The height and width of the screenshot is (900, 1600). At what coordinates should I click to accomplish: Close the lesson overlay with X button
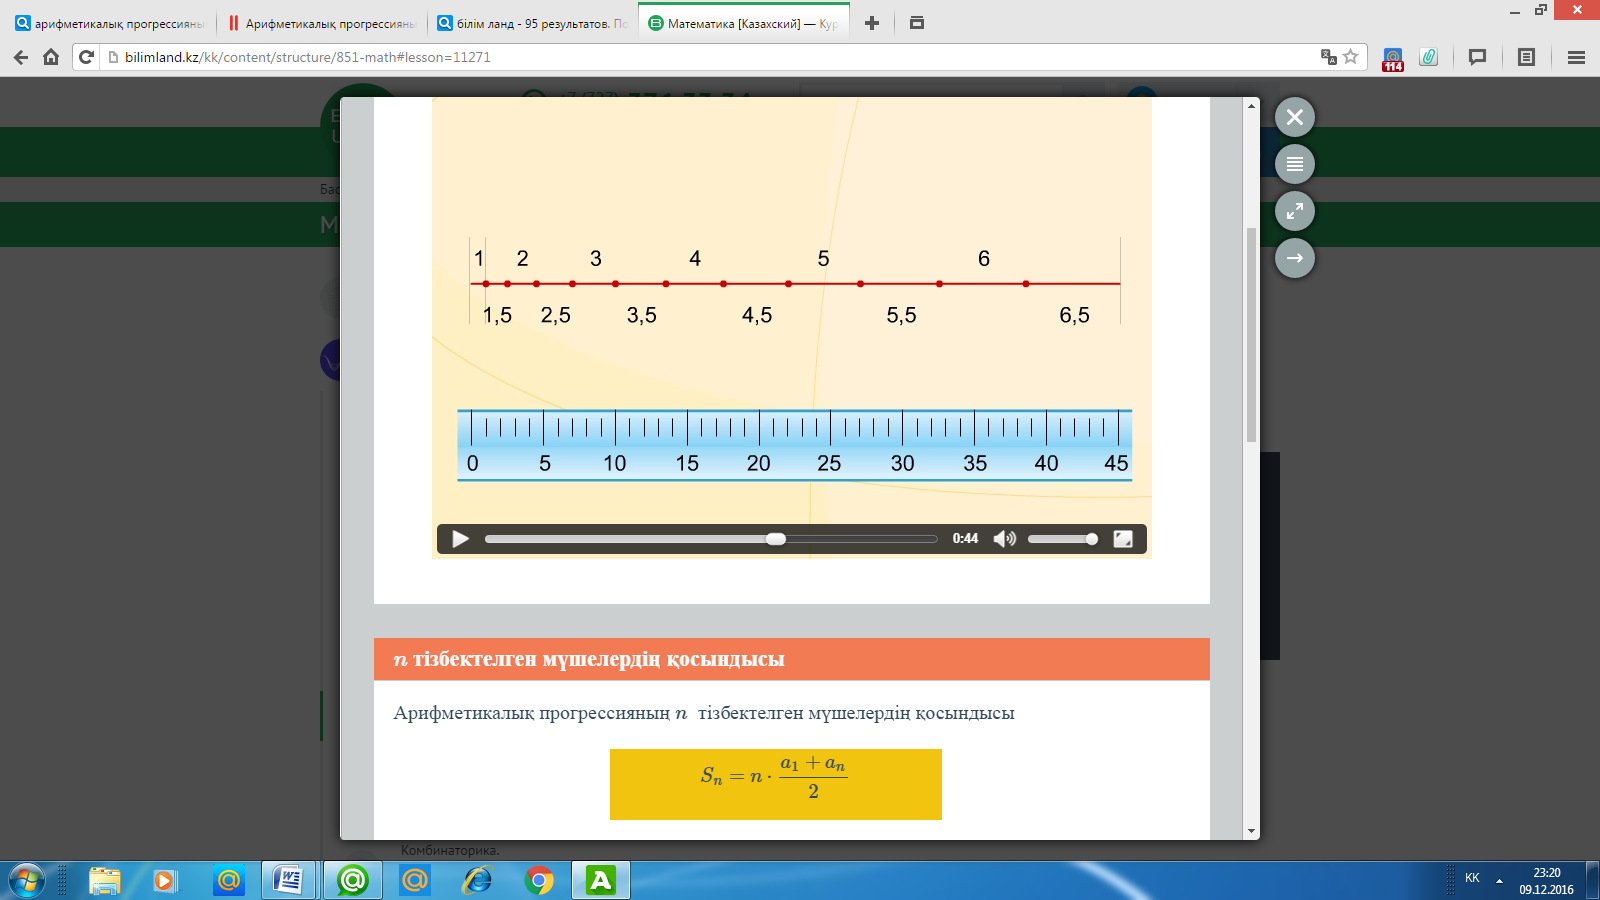tap(1295, 117)
